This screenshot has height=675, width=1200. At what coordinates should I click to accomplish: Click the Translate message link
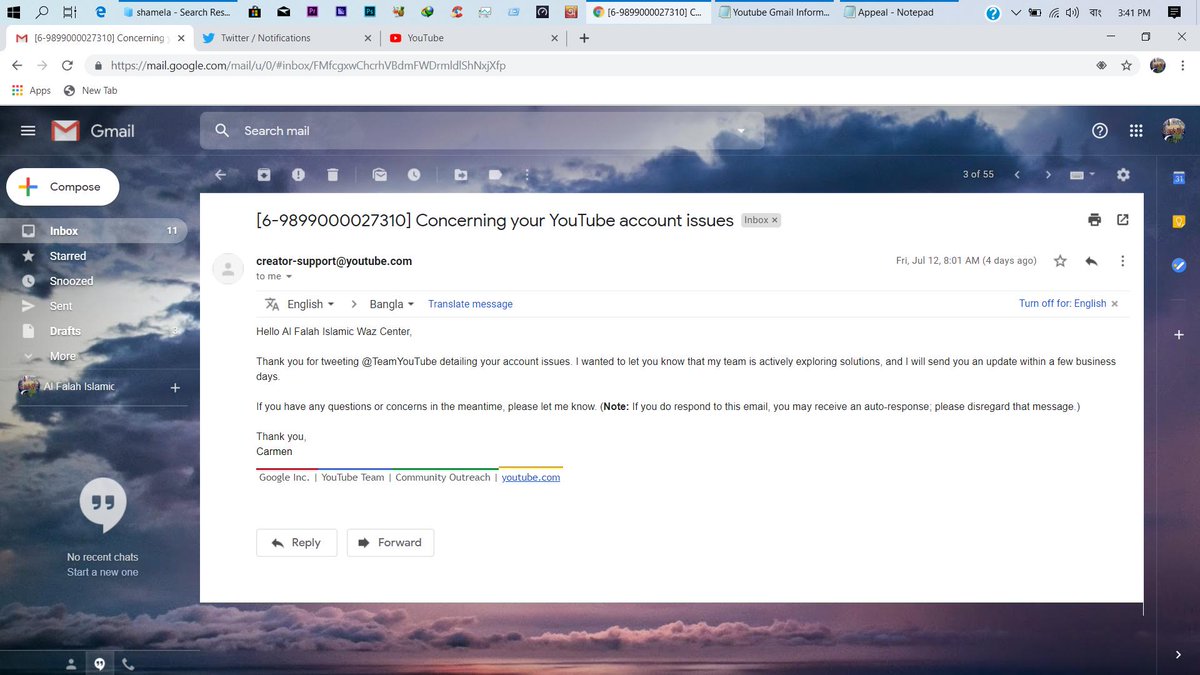pyautogui.click(x=470, y=304)
